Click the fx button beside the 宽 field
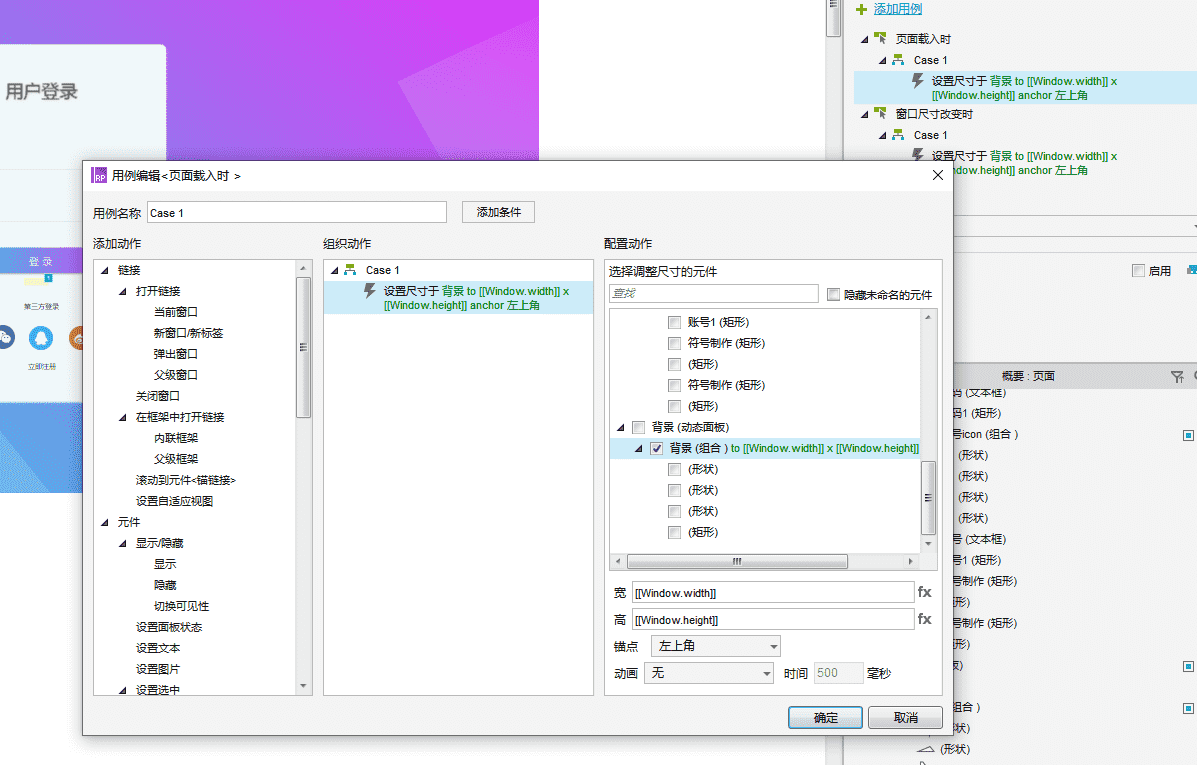The image size is (1197, 765). [924, 592]
